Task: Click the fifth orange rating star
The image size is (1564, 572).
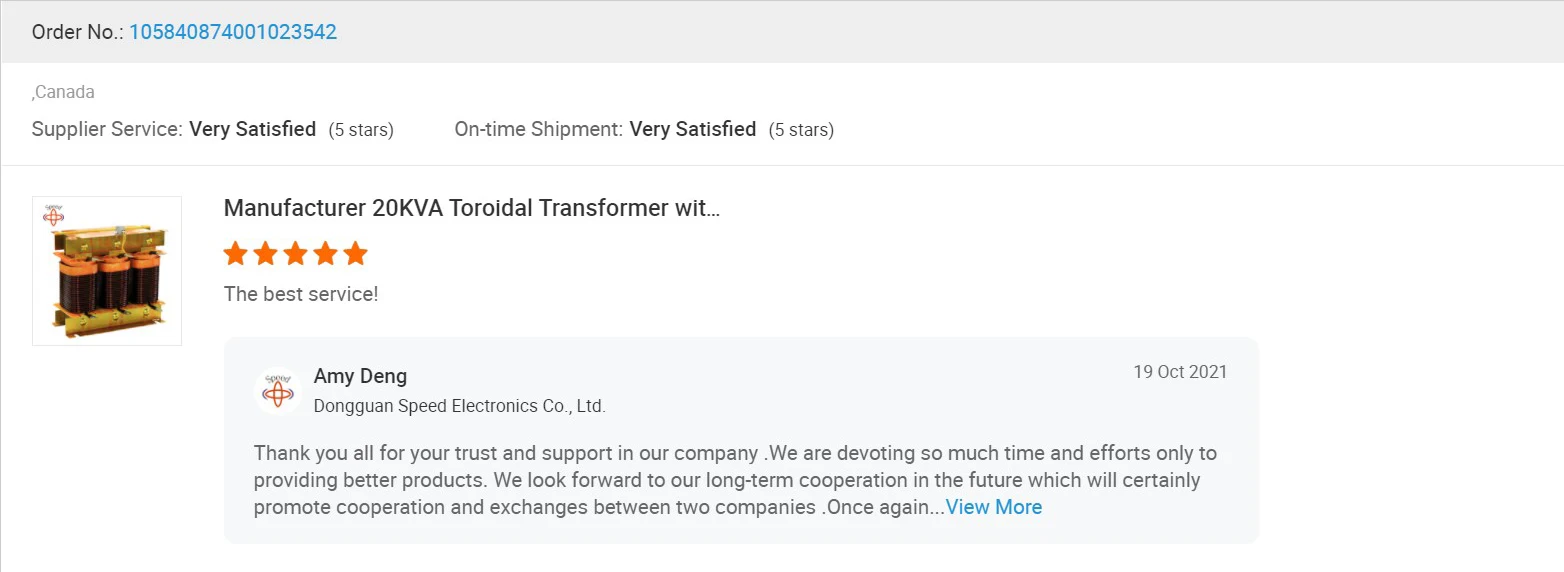Action: coord(356,253)
